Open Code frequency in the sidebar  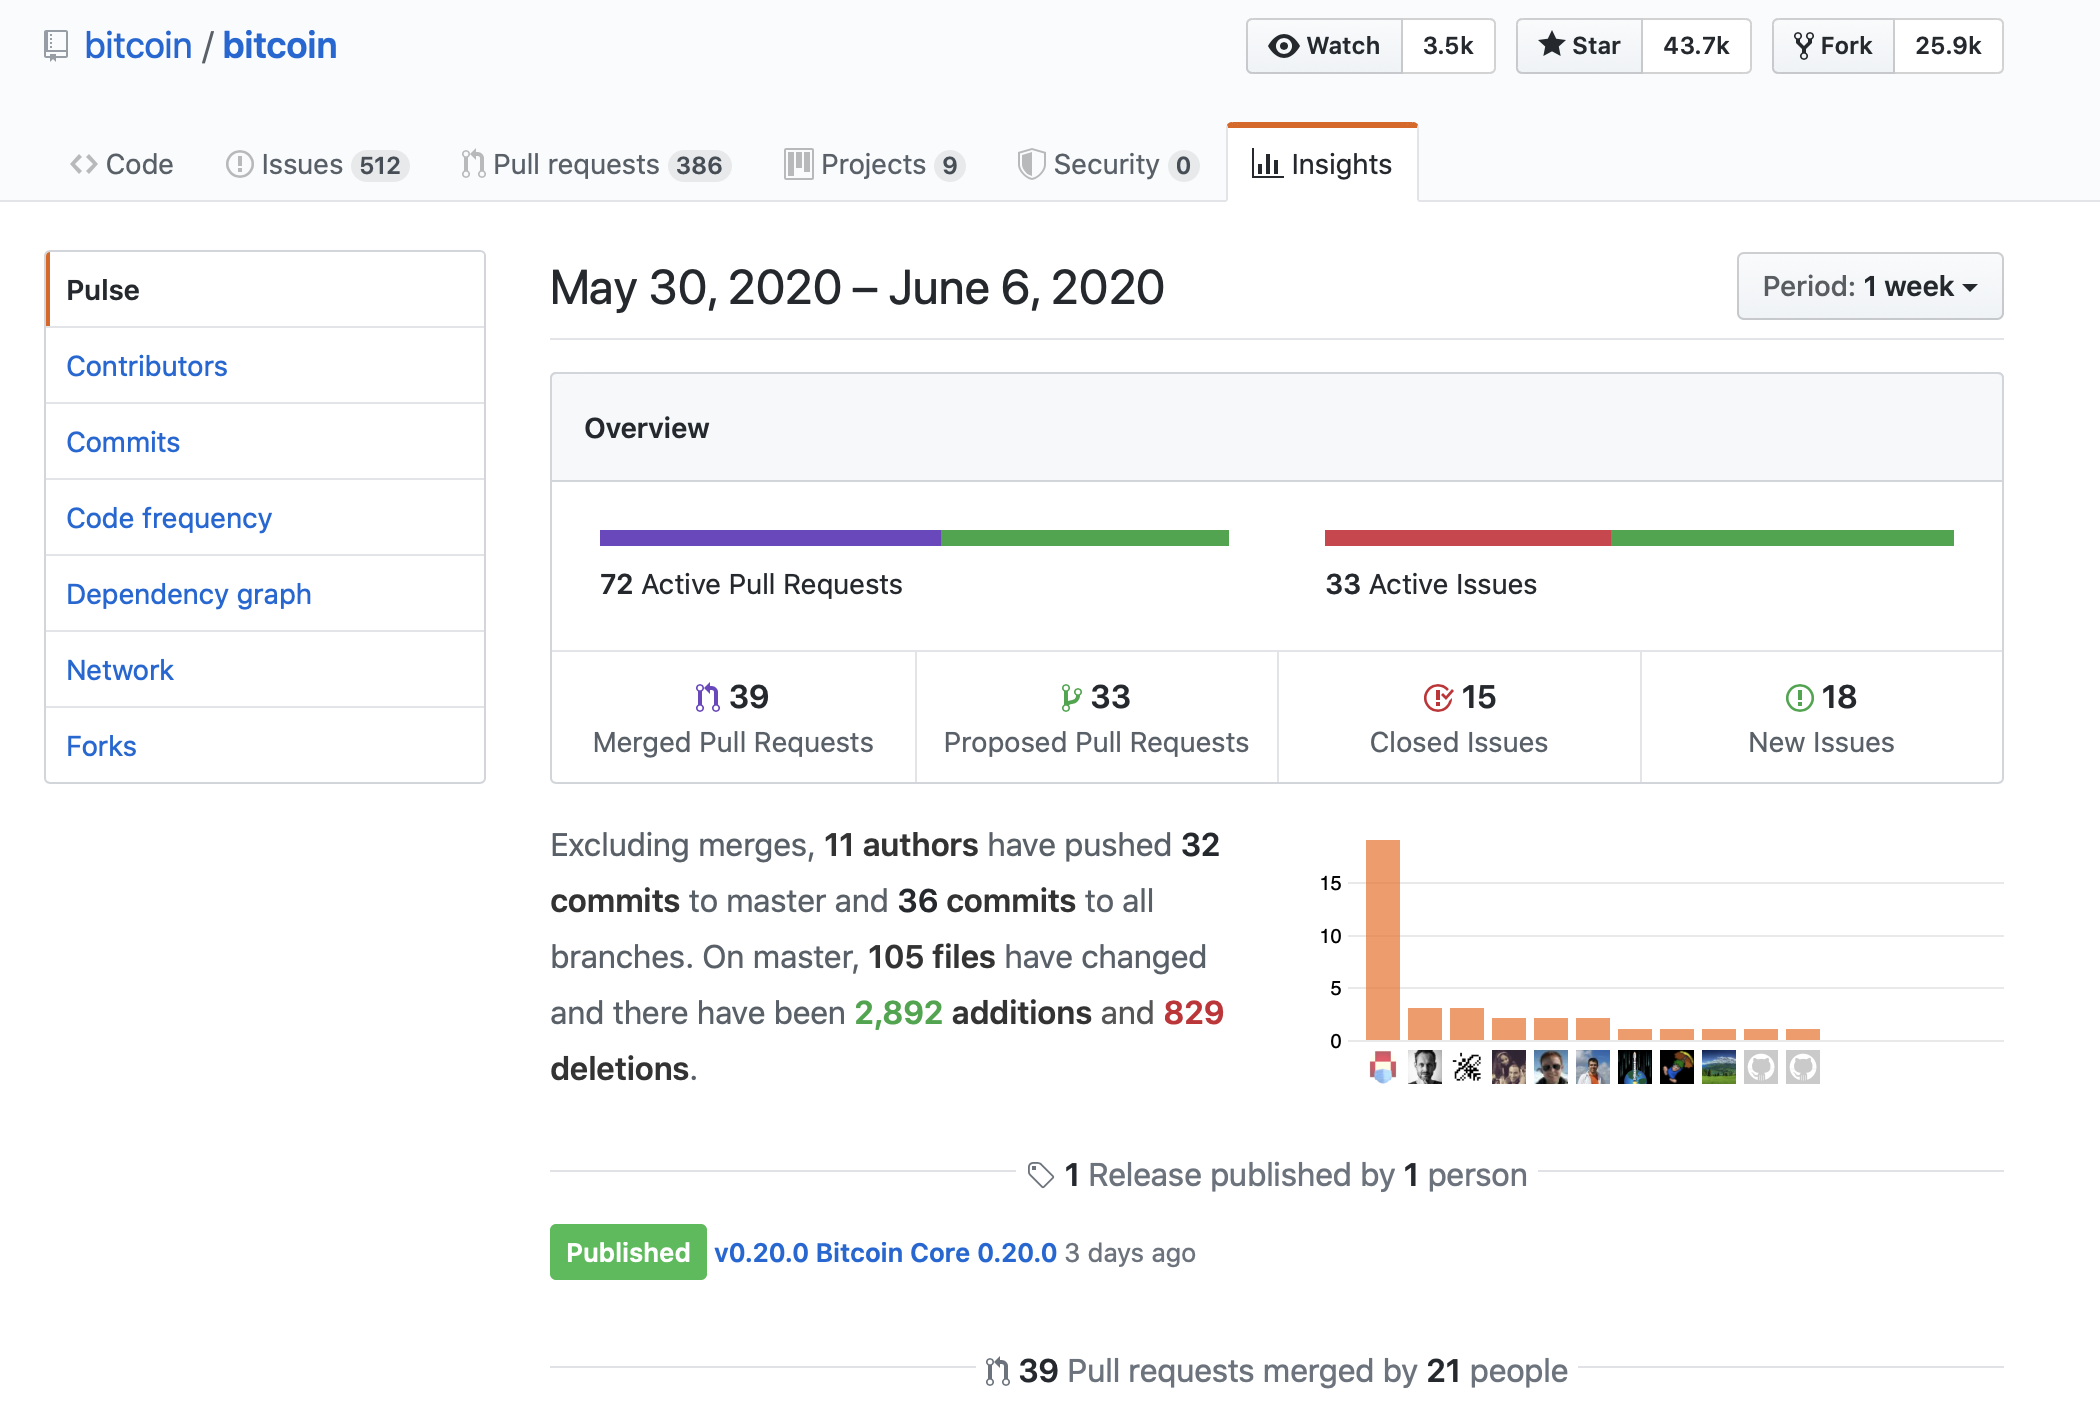266,518
